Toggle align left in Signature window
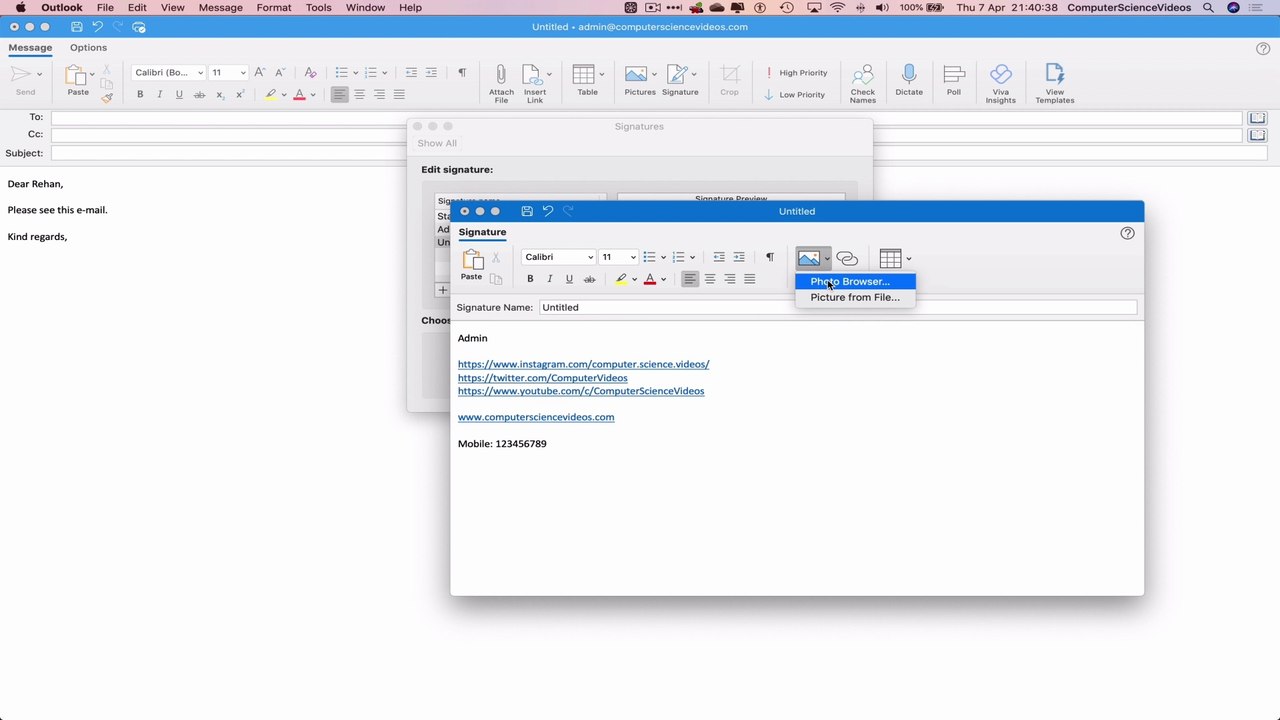1280x720 pixels. click(690, 279)
